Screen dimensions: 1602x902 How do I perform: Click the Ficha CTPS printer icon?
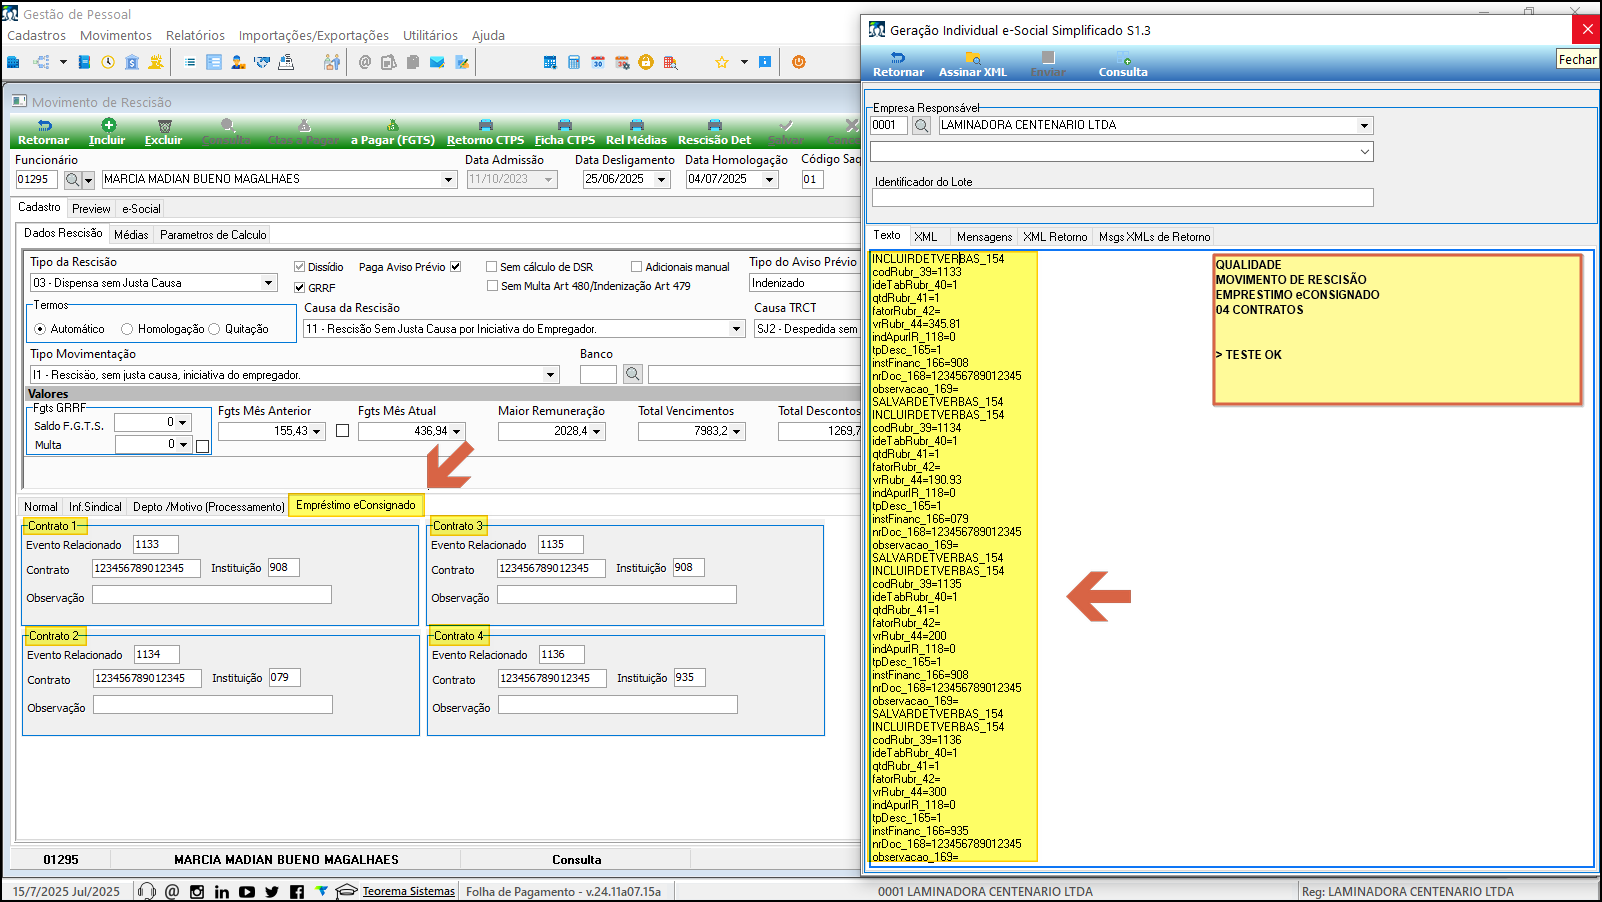point(565,126)
